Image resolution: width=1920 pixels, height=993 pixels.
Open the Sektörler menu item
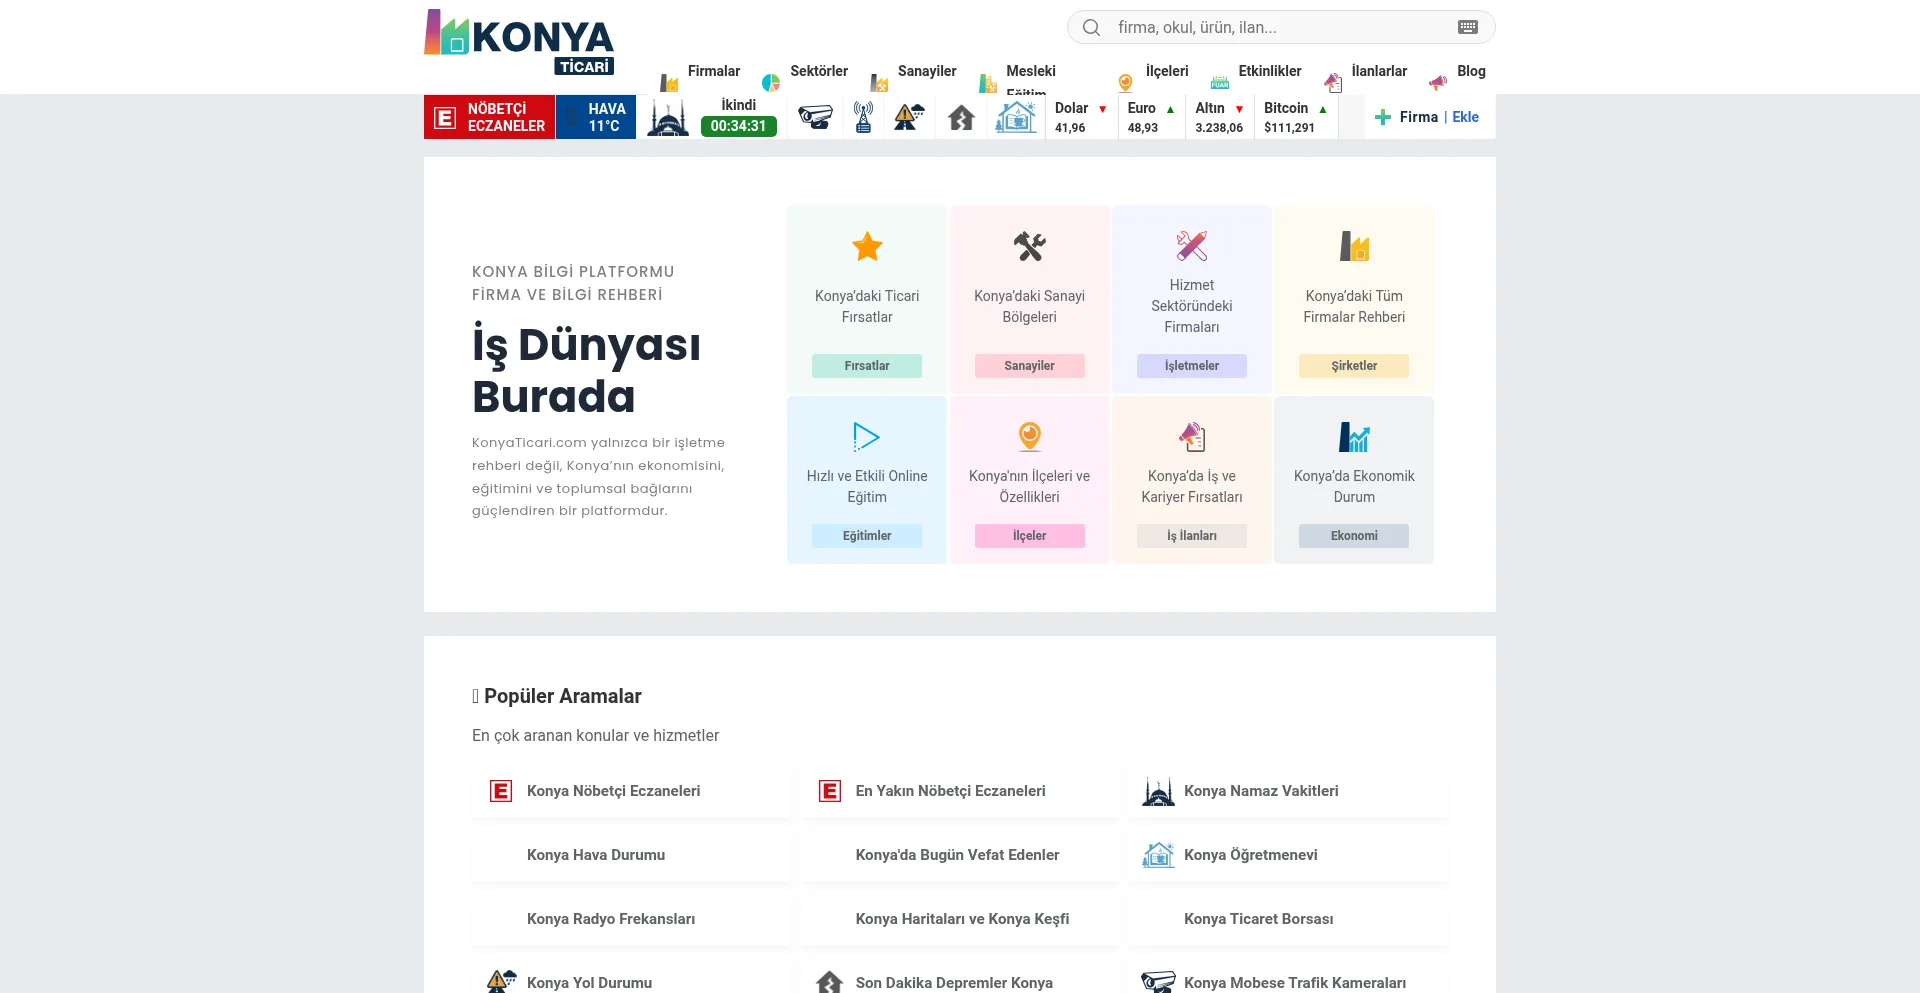[x=818, y=71]
